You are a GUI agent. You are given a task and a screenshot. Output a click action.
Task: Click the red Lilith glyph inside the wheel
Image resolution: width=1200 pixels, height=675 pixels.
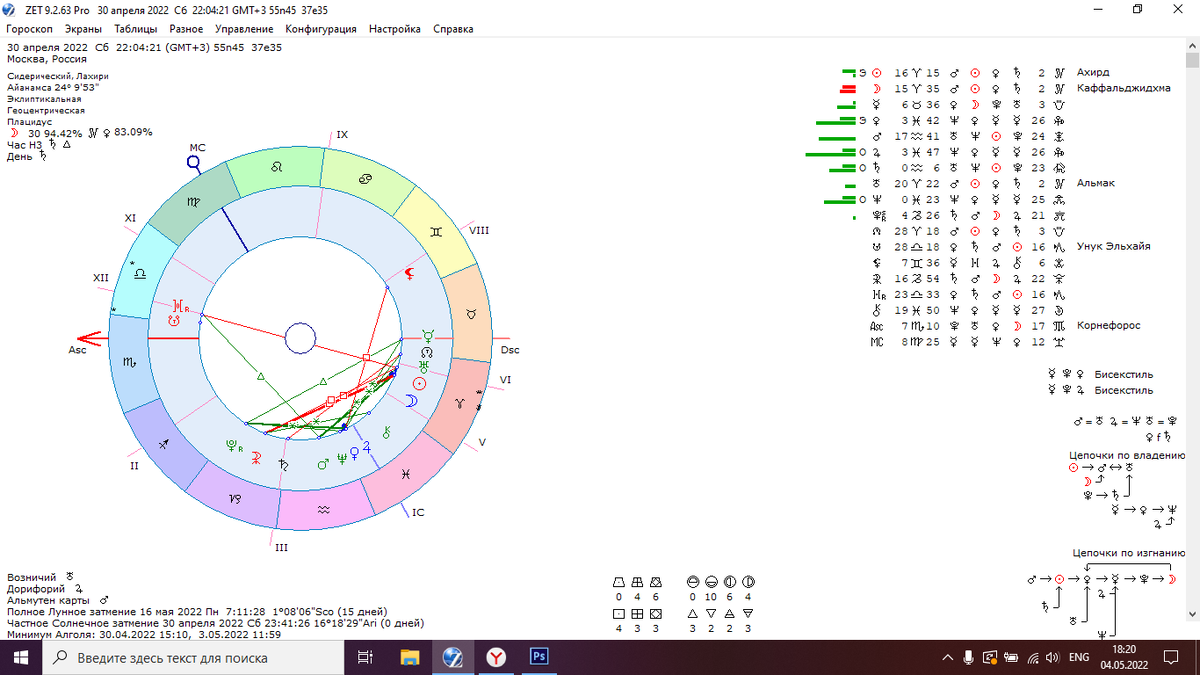point(408,273)
